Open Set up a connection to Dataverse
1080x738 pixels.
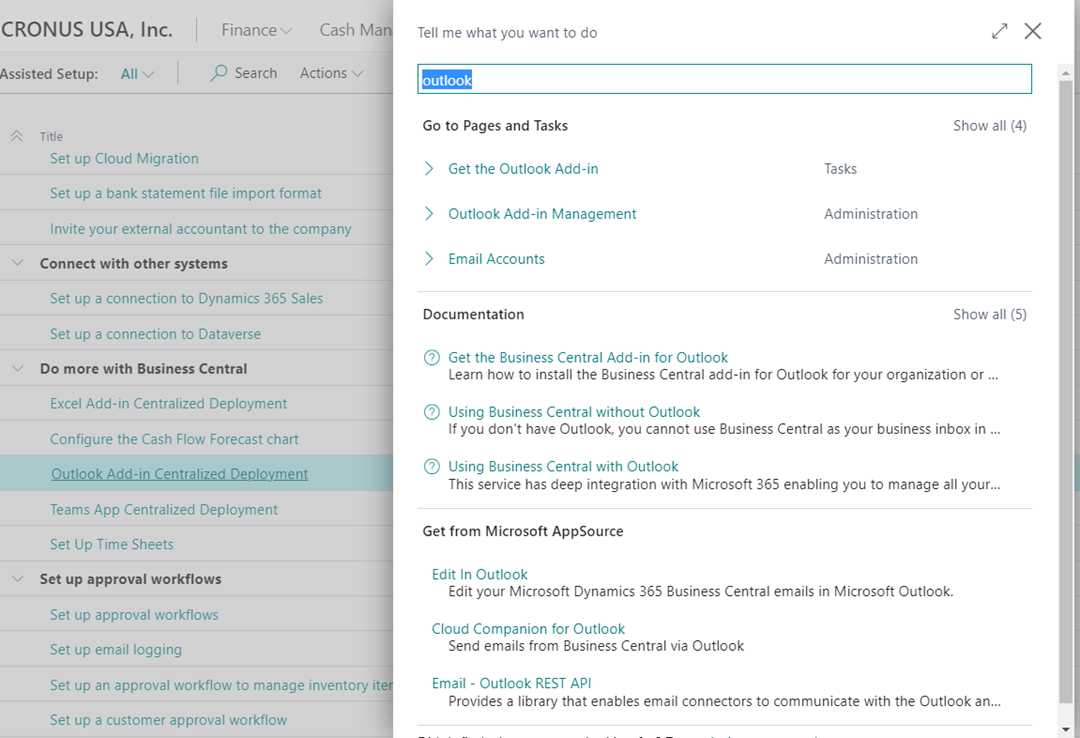[x=155, y=334]
